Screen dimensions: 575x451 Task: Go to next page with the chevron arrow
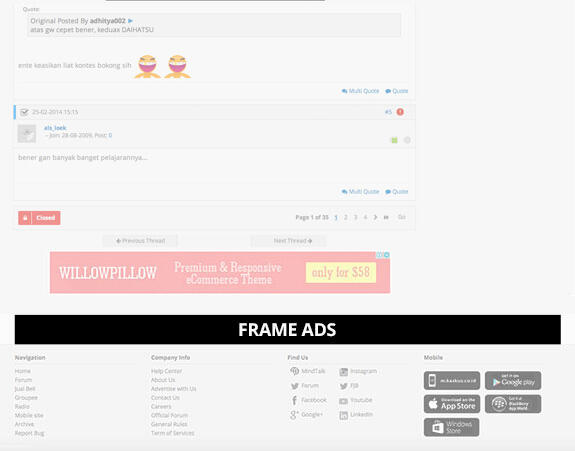pos(376,217)
